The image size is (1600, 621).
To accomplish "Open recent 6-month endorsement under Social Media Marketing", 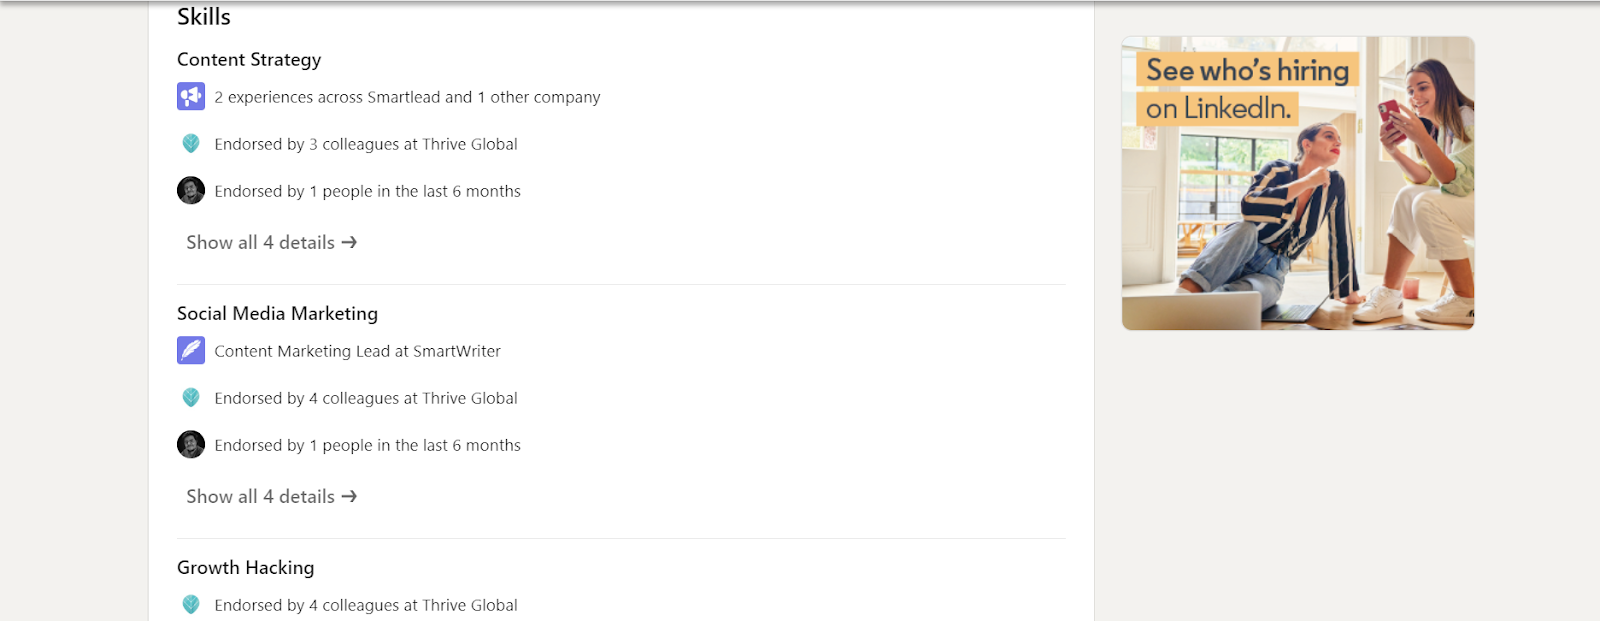I will click(367, 445).
